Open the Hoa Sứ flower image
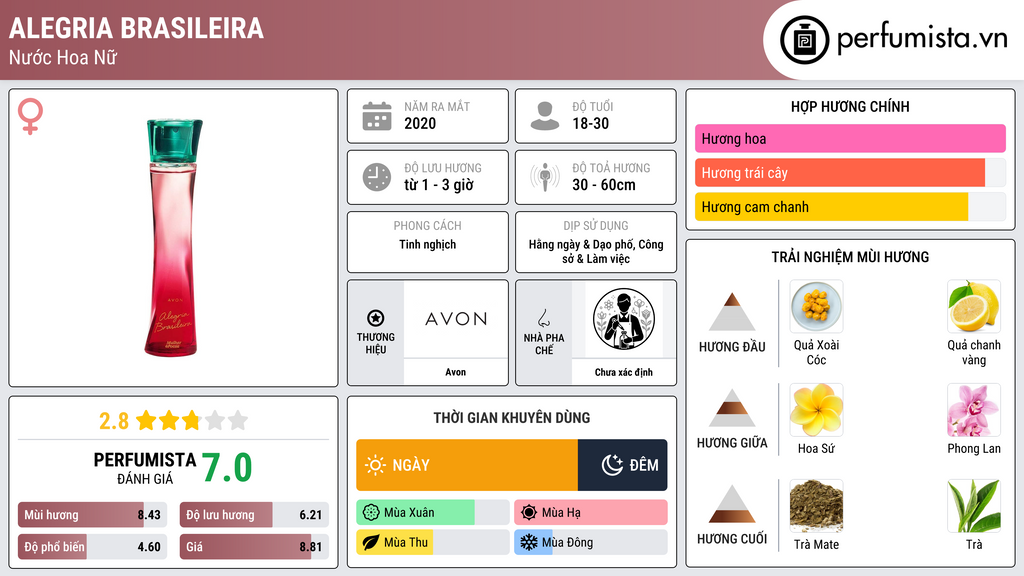The height and width of the screenshot is (576, 1024). 816,410
